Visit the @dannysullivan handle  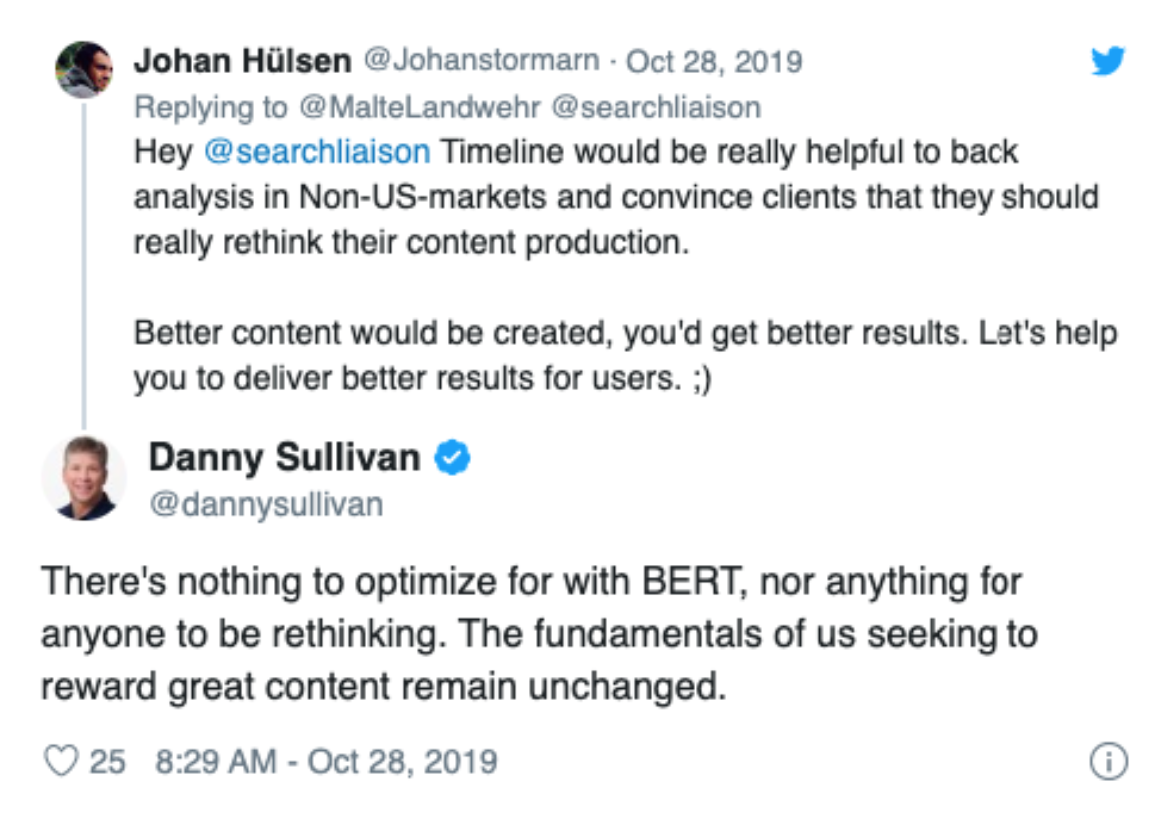pos(267,504)
